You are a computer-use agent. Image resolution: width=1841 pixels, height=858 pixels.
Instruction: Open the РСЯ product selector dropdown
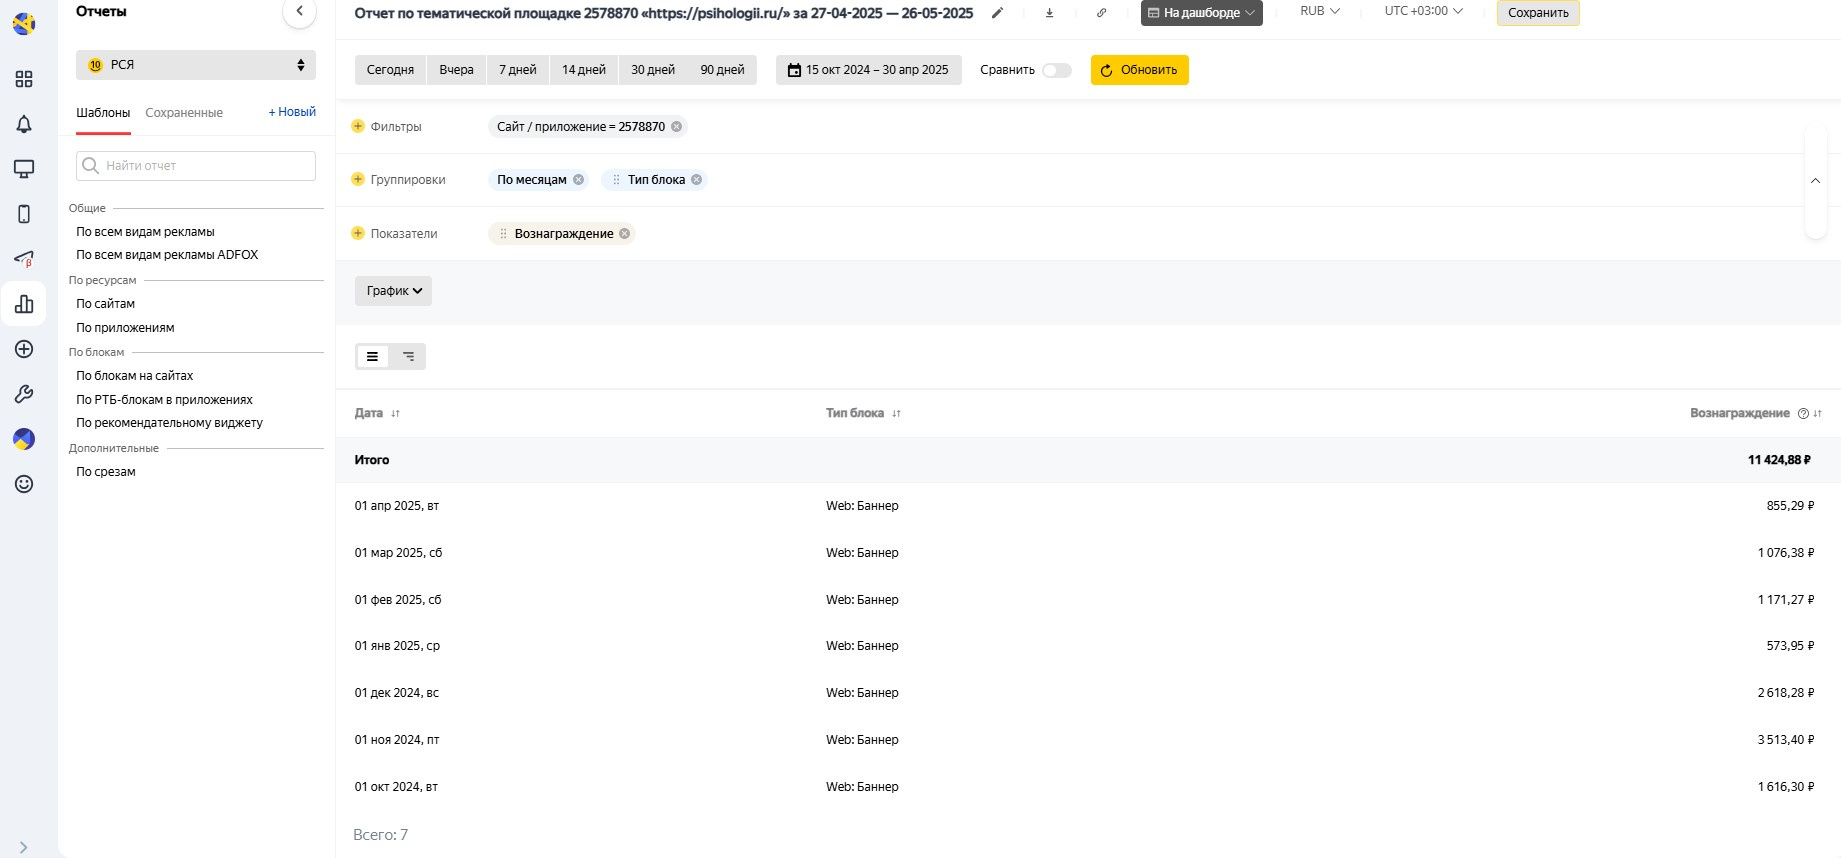(x=196, y=65)
